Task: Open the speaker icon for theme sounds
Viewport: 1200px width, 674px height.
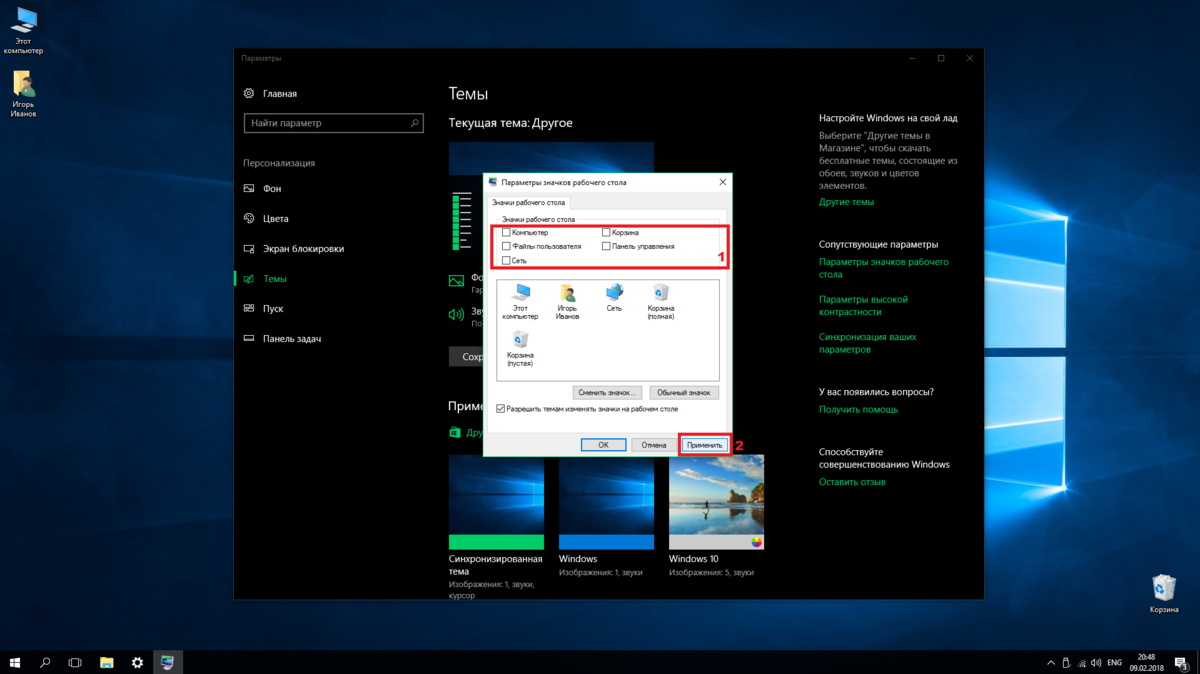Action: point(456,315)
